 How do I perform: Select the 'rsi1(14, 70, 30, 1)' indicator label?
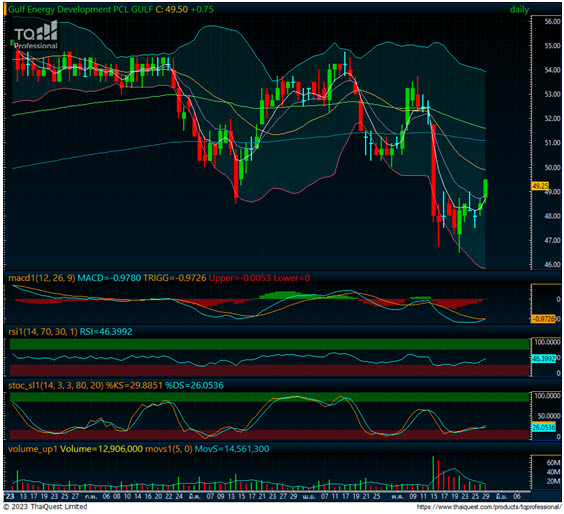[x=43, y=332]
